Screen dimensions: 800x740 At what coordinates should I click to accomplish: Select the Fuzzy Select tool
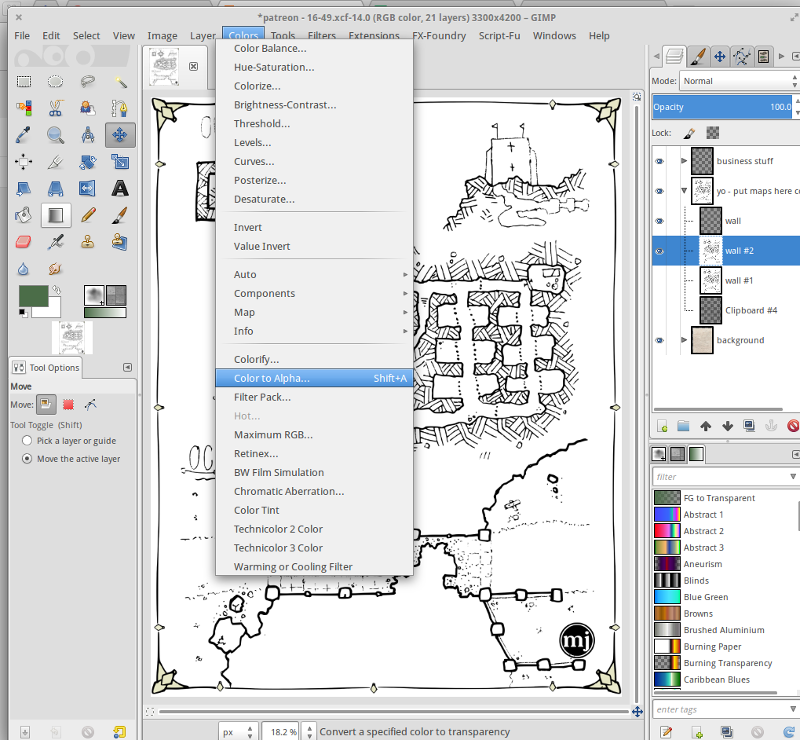click(x=119, y=82)
